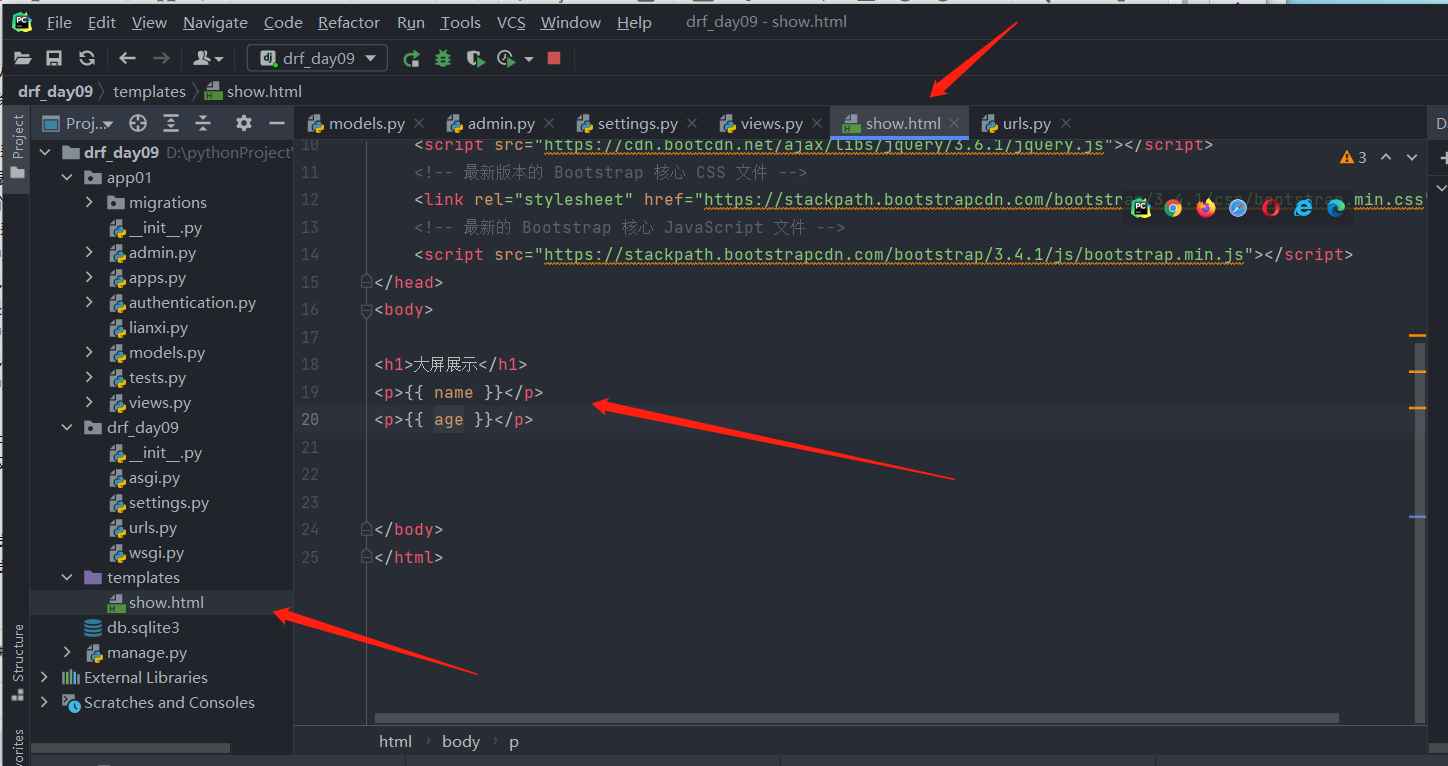Viewport: 1448px width, 766px height.
Task: Go to next highlighted error arrow
Action: tap(1412, 157)
